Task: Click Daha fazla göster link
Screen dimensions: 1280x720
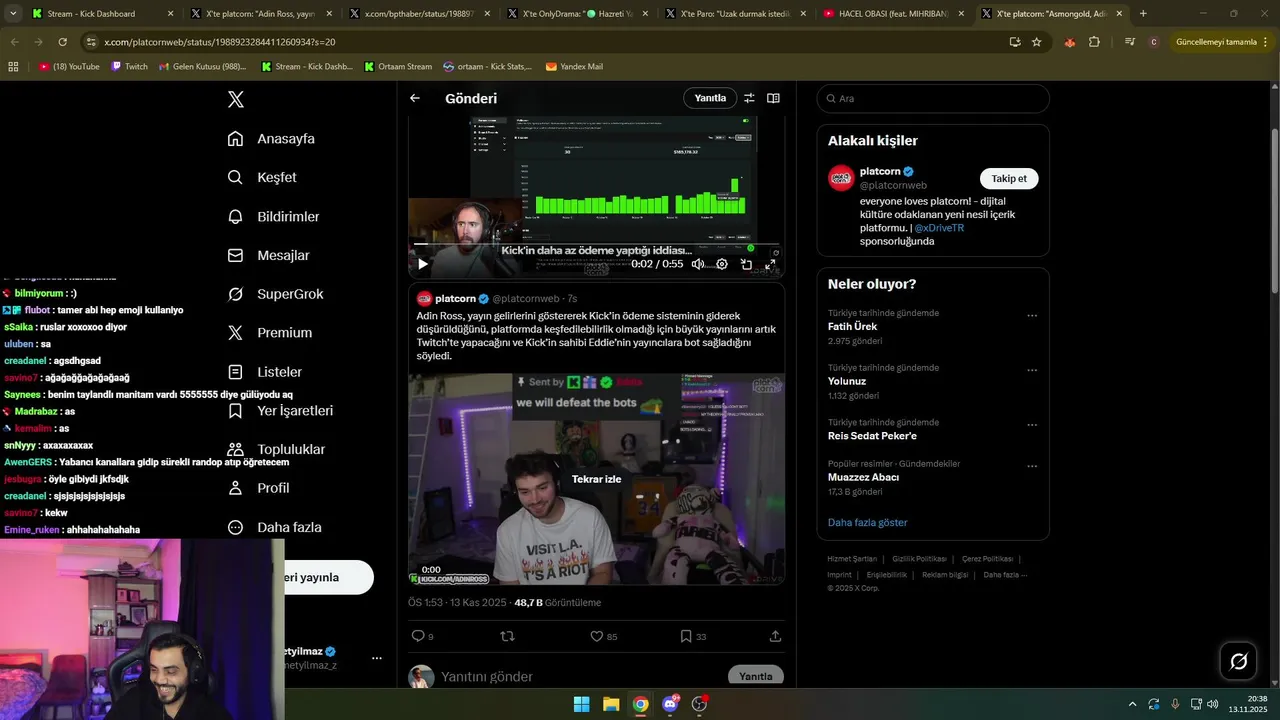Action: point(867,522)
